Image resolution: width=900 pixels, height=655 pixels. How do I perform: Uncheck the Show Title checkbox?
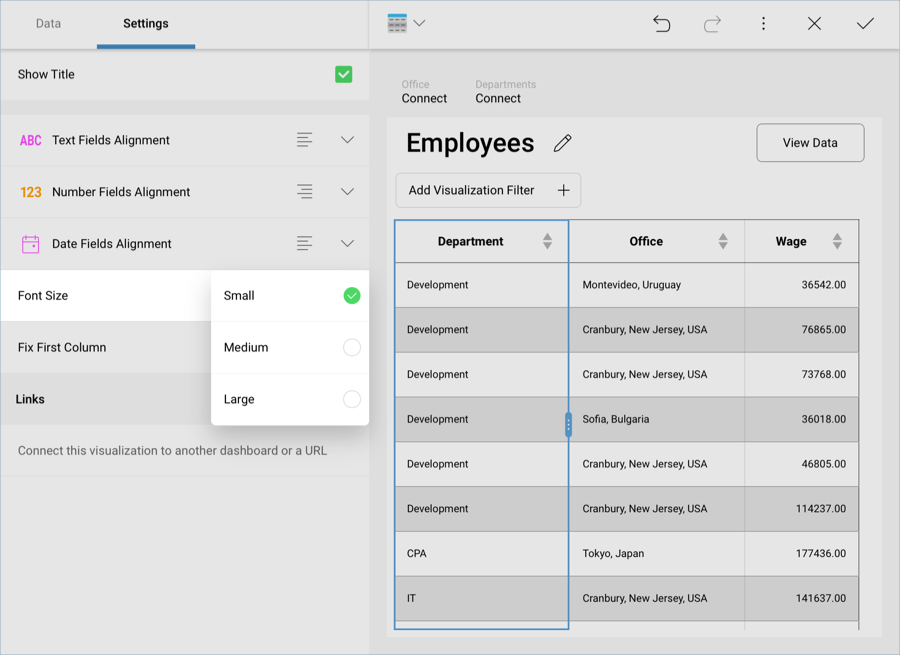point(343,74)
